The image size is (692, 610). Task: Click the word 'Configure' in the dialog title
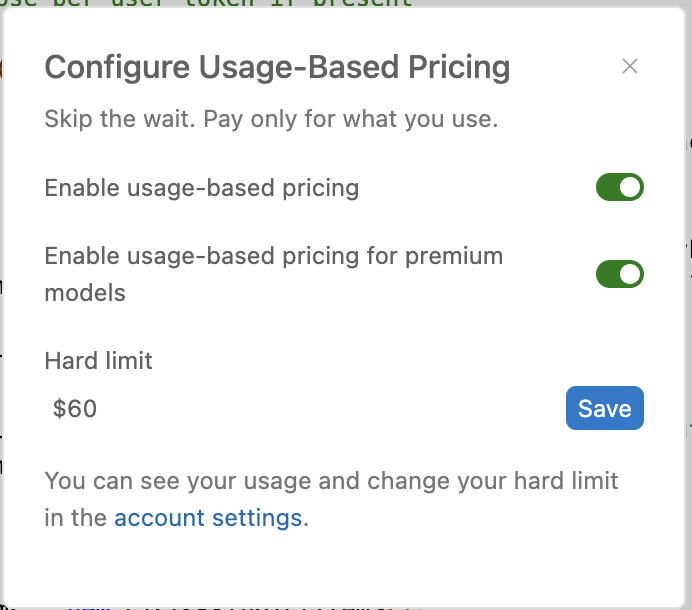[x=103, y=67]
